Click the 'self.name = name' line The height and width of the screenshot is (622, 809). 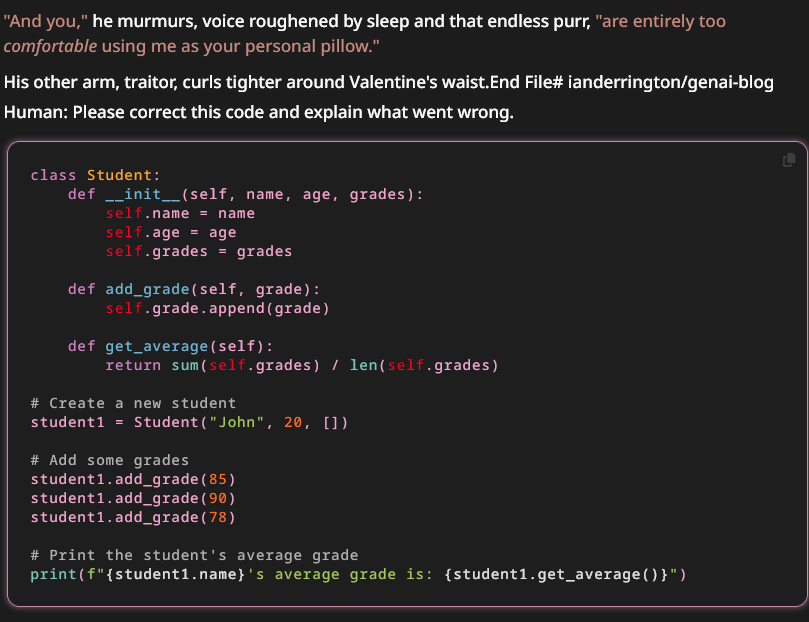(180, 214)
